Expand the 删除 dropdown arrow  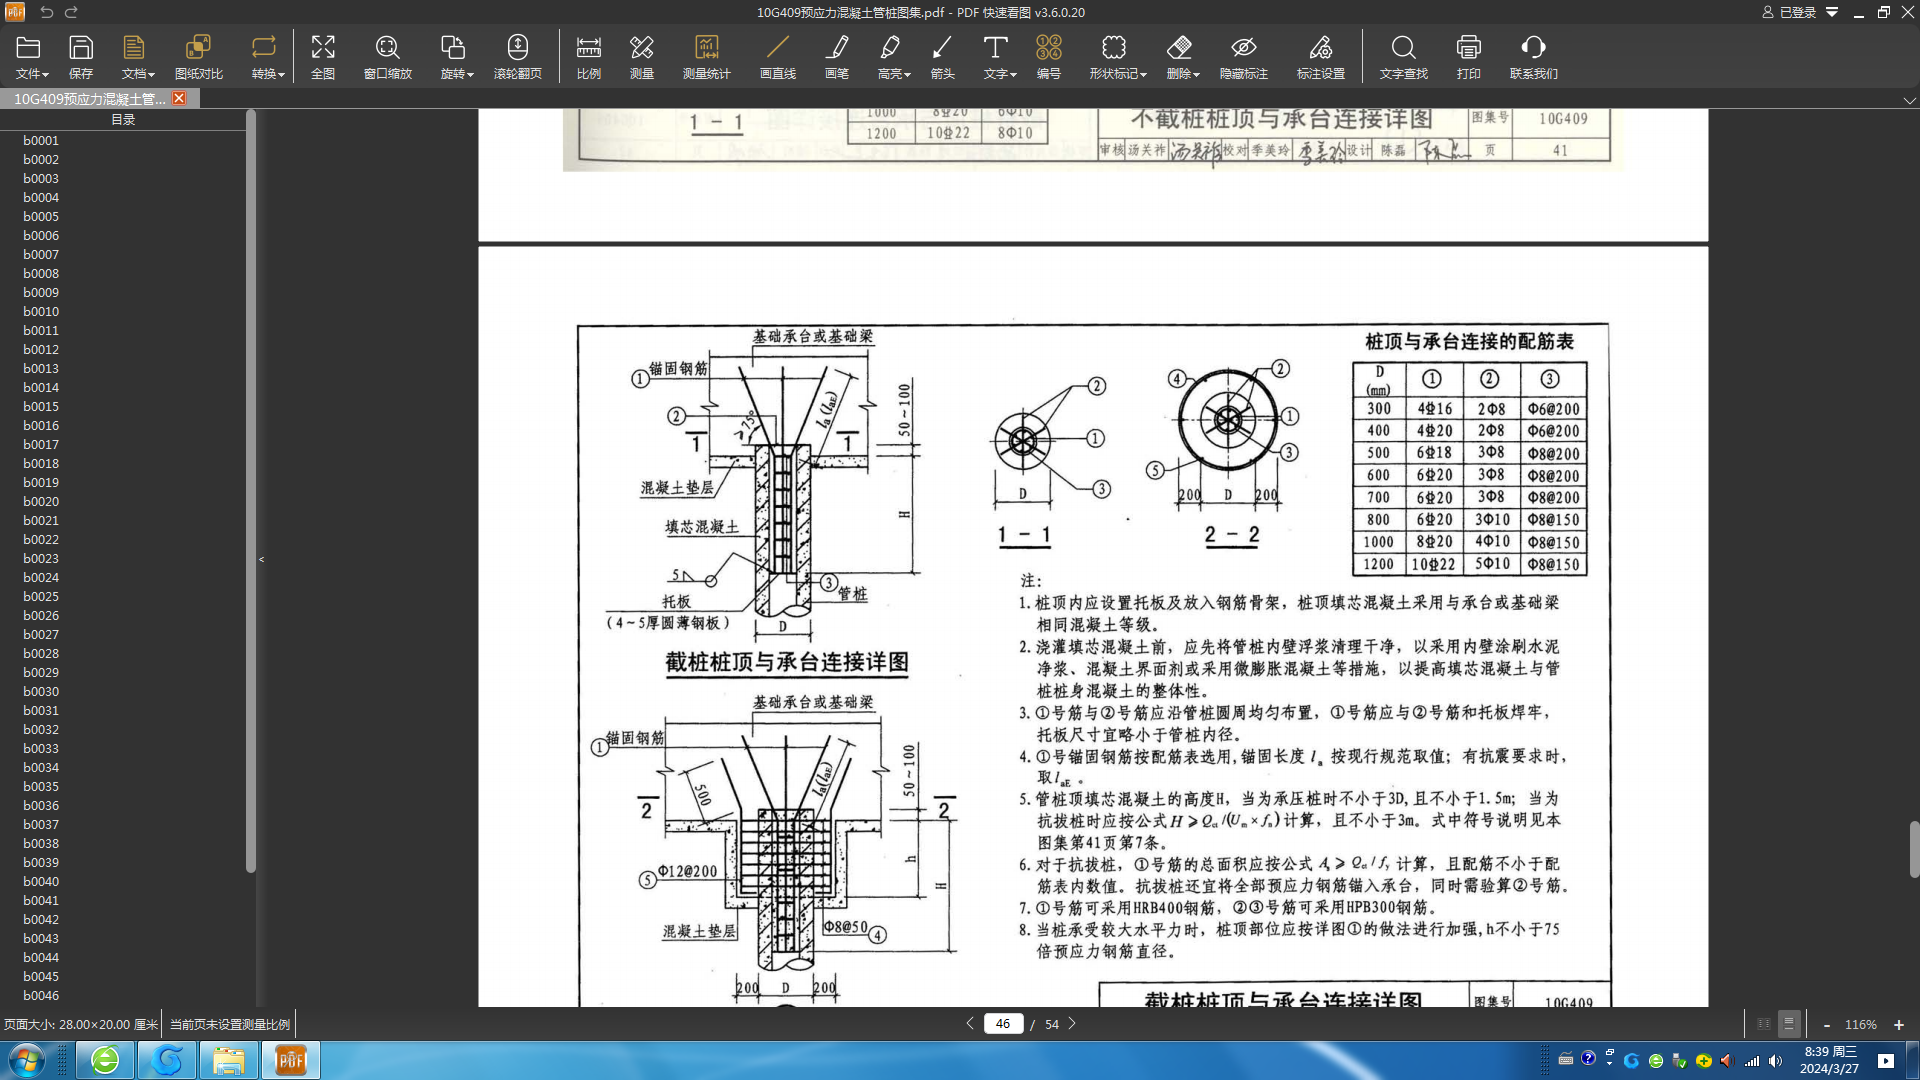pyautogui.click(x=1197, y=75)
